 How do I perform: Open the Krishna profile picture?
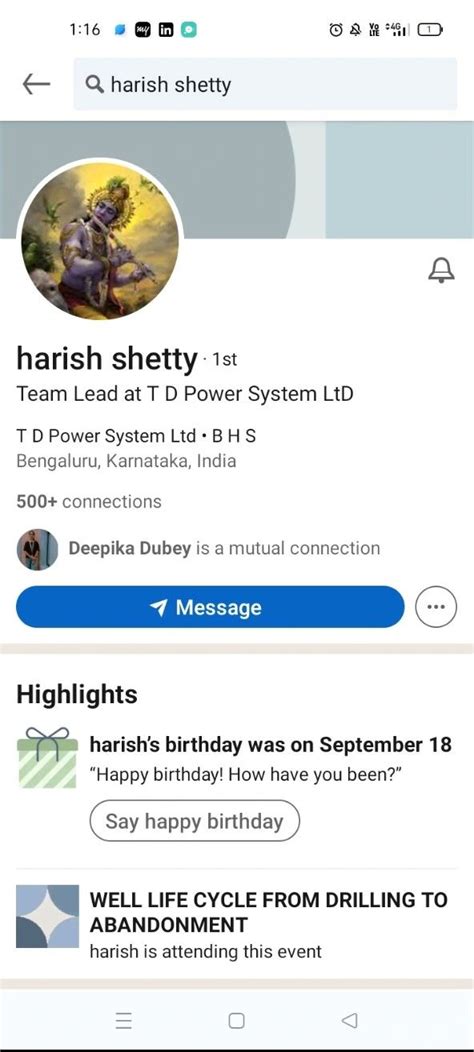tap(101, 241)
